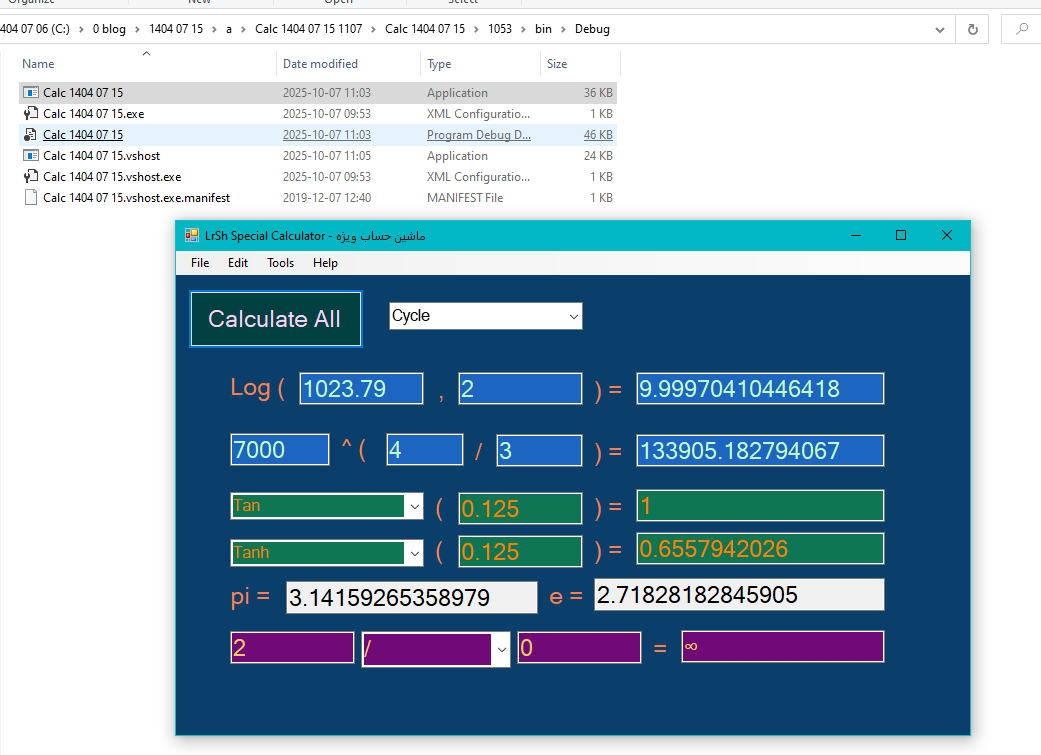Open the division operator dropdown

[501, 649]
